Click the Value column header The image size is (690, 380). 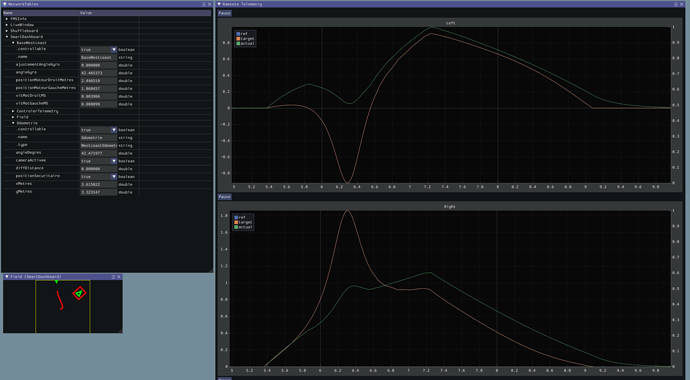click(x=86, y=13)
